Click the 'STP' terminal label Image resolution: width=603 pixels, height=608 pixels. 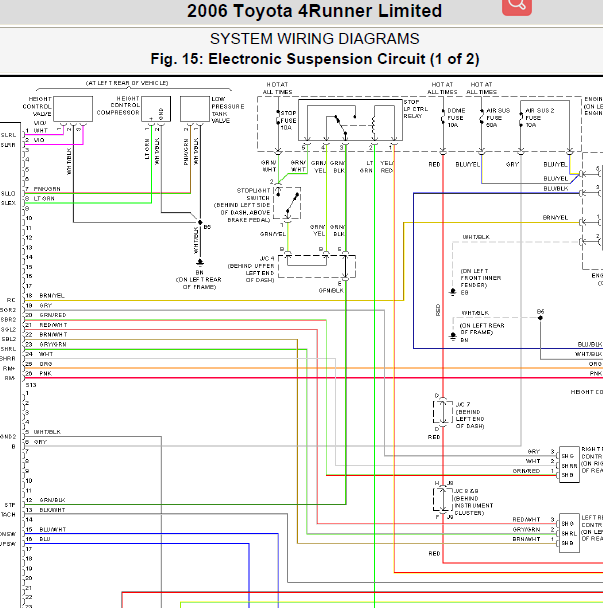[10, 505]
